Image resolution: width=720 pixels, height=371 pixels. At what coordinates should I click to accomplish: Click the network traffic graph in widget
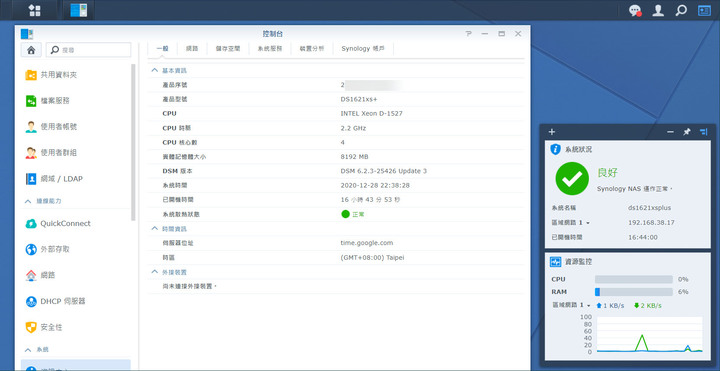650,335
